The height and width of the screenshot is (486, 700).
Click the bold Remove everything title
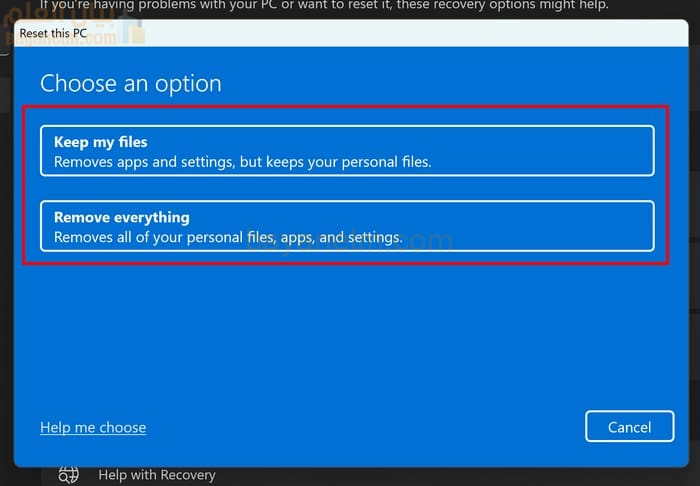coord(121,217)
